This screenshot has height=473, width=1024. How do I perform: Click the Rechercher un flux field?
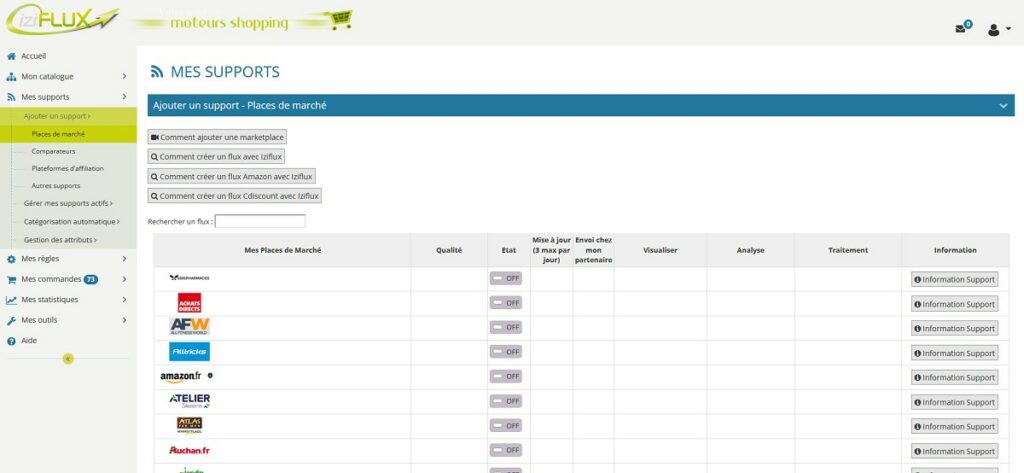(x=260, y=221)
